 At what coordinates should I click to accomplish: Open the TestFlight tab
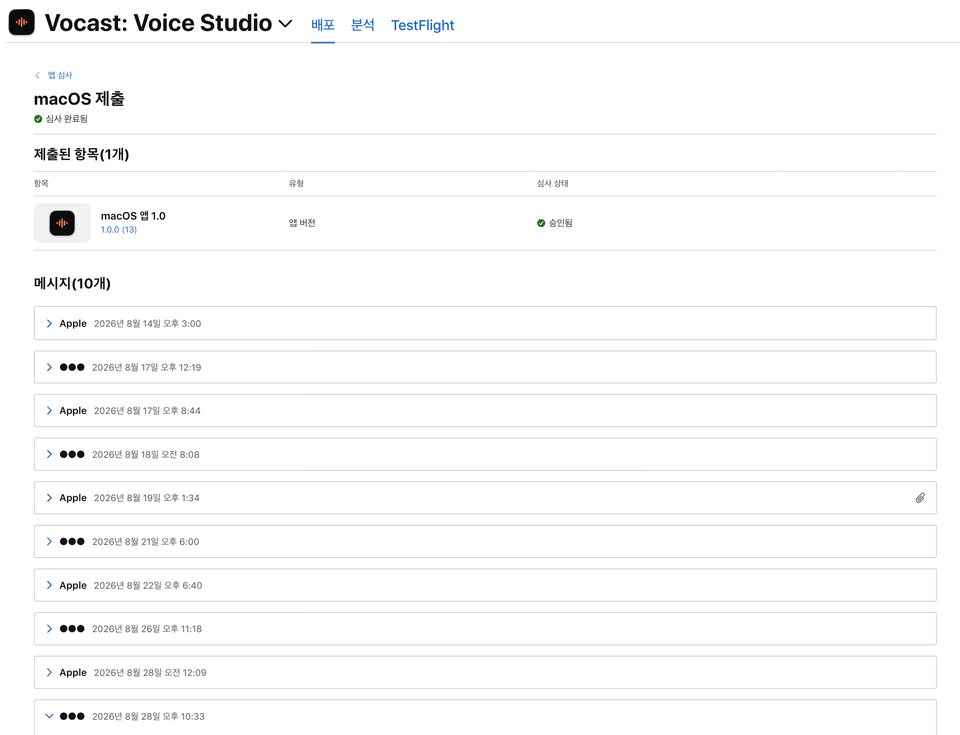pos(422,25)
